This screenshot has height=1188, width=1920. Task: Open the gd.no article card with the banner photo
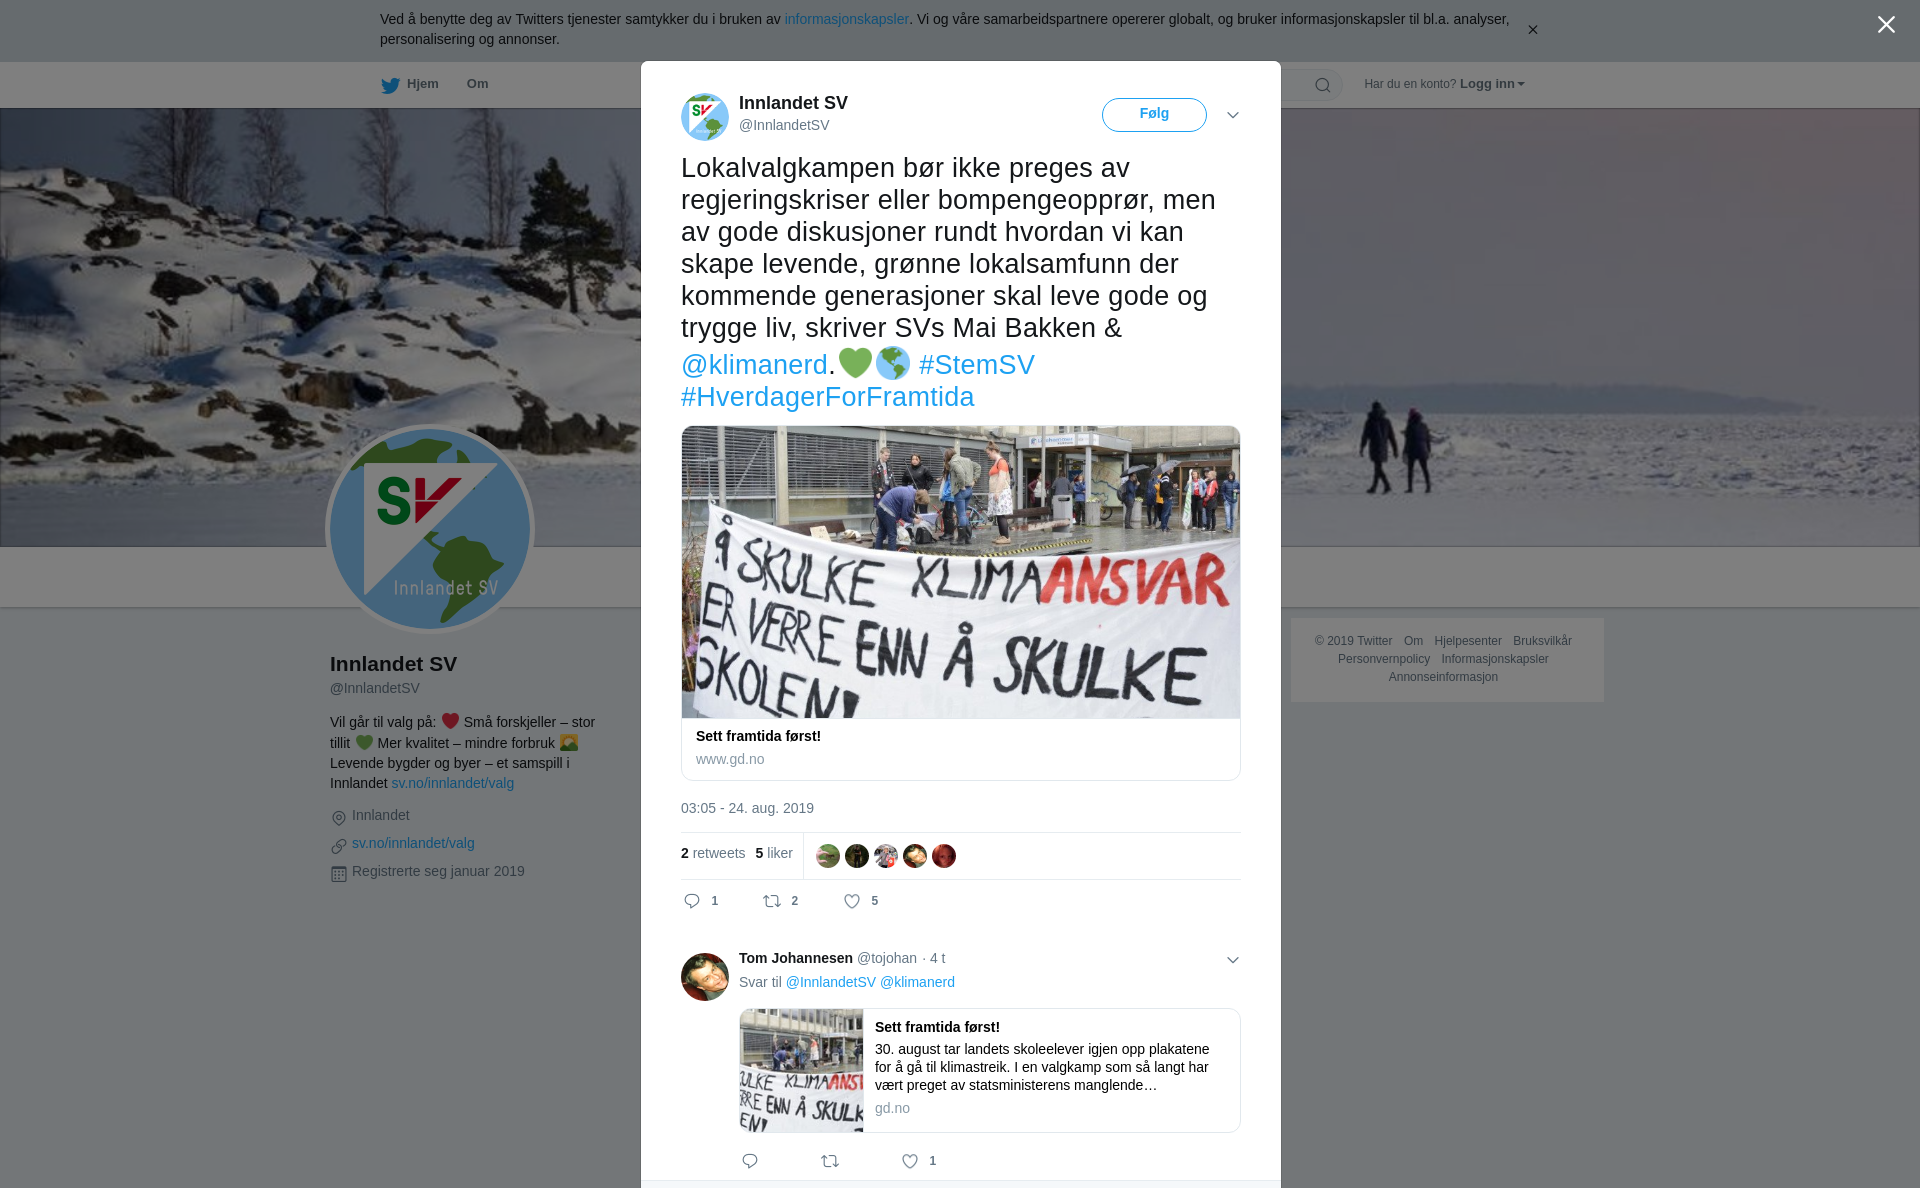coord(961,603)
